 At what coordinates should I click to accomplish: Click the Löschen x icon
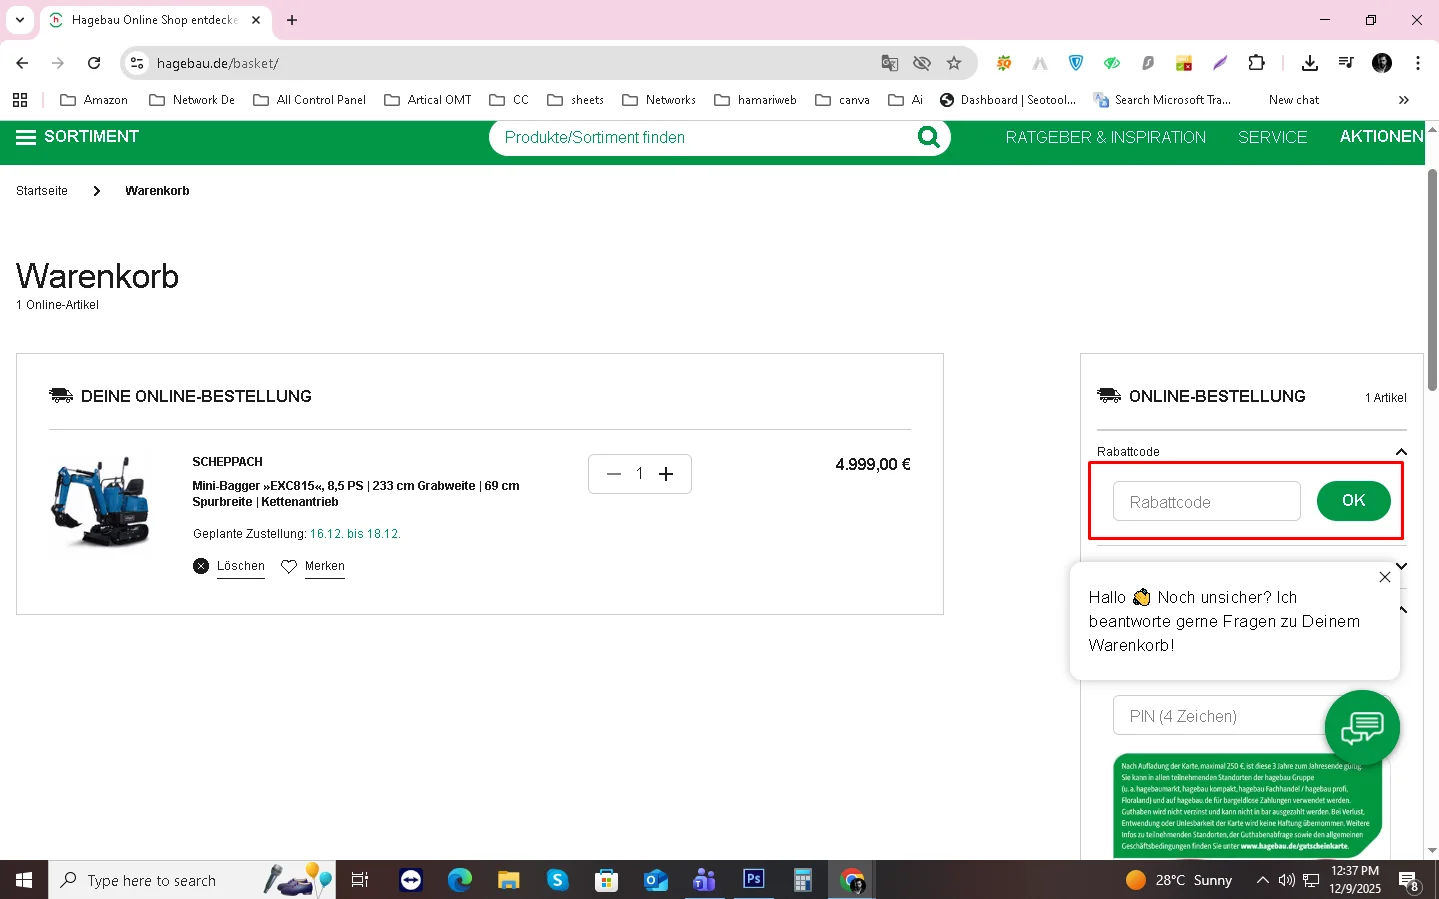201,566
